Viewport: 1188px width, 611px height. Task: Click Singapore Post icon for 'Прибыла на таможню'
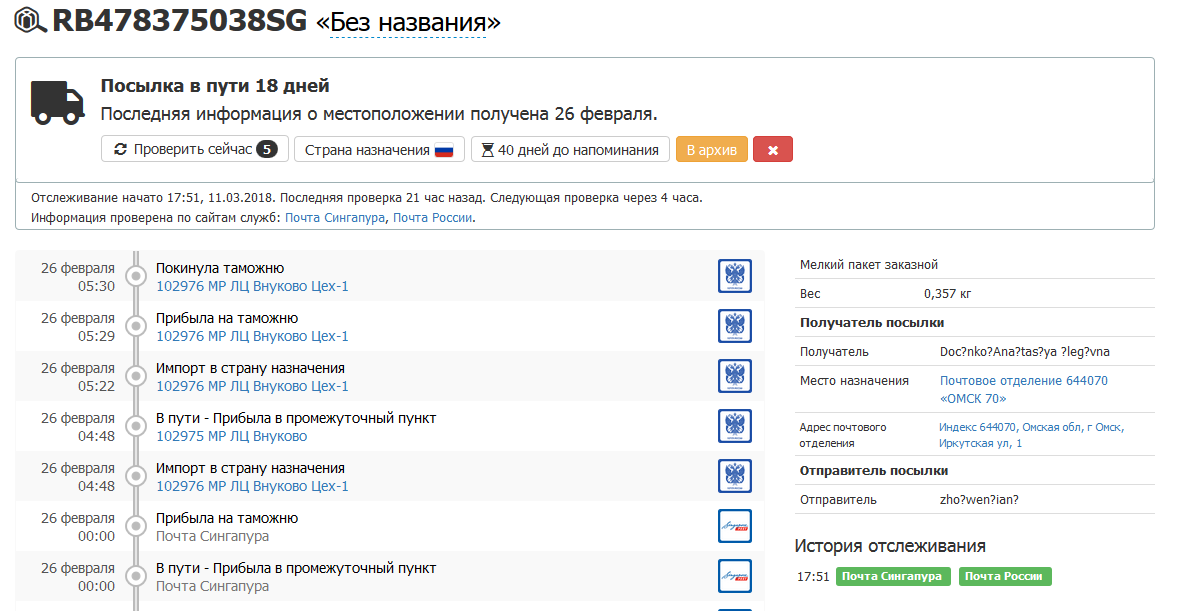click(x=735, y=526)
